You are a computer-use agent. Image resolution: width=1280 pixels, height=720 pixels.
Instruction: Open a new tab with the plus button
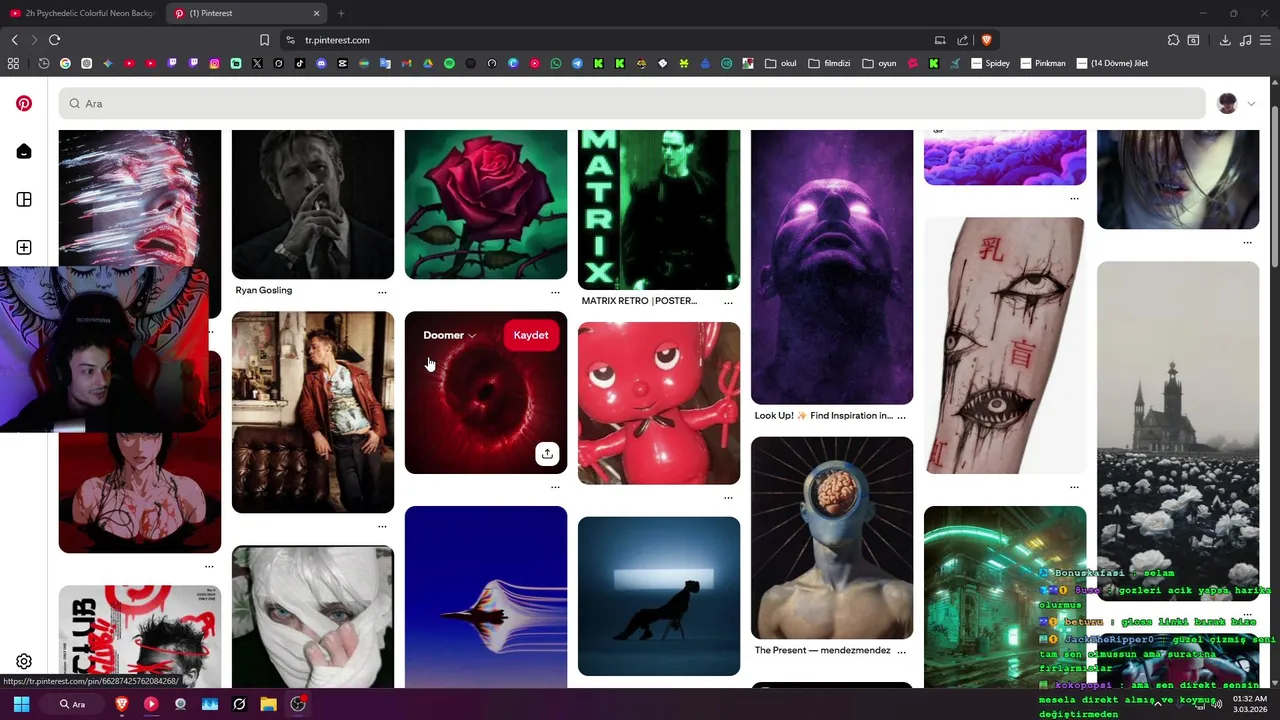click(x=341, y=13)
